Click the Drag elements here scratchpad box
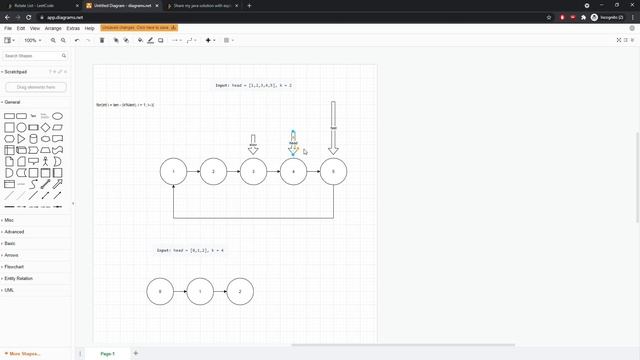The width and height of the screenshot is (640, 360). pos(36,87)
